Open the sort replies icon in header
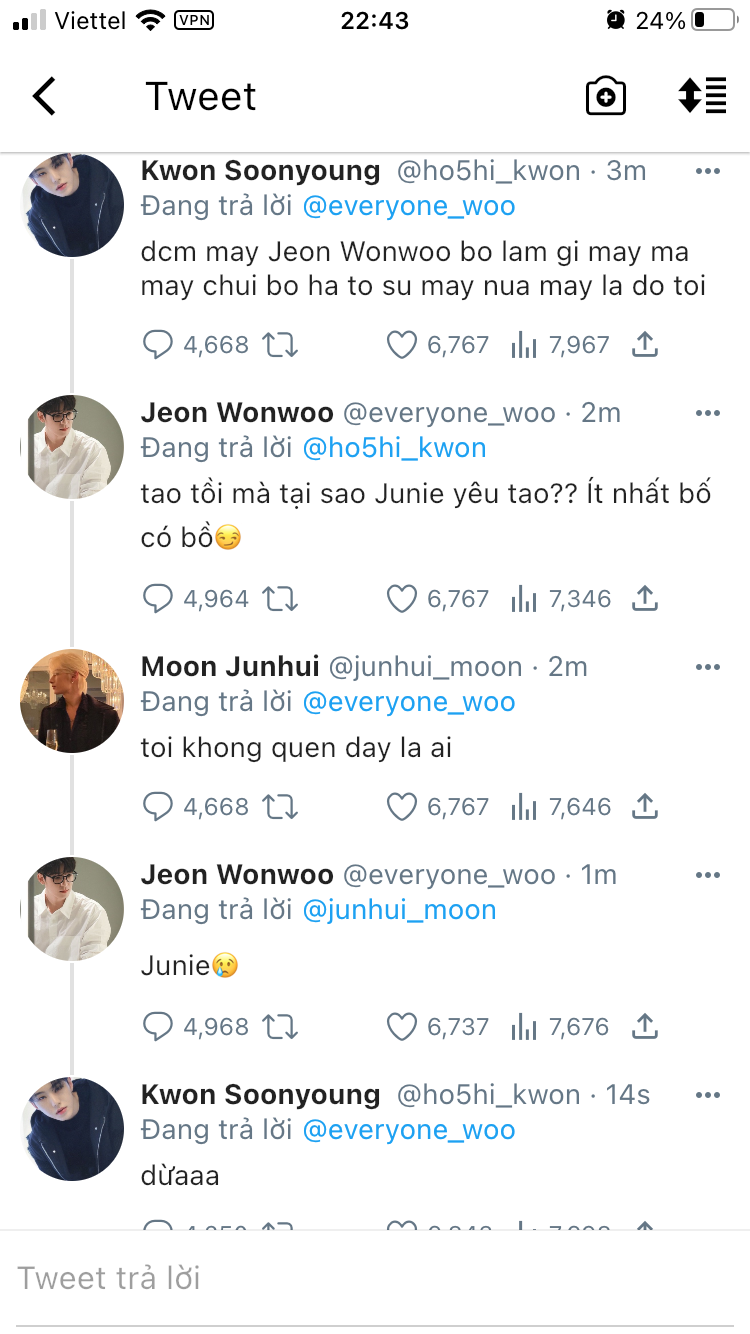The image size is (750, 1334). pos(703,96)
